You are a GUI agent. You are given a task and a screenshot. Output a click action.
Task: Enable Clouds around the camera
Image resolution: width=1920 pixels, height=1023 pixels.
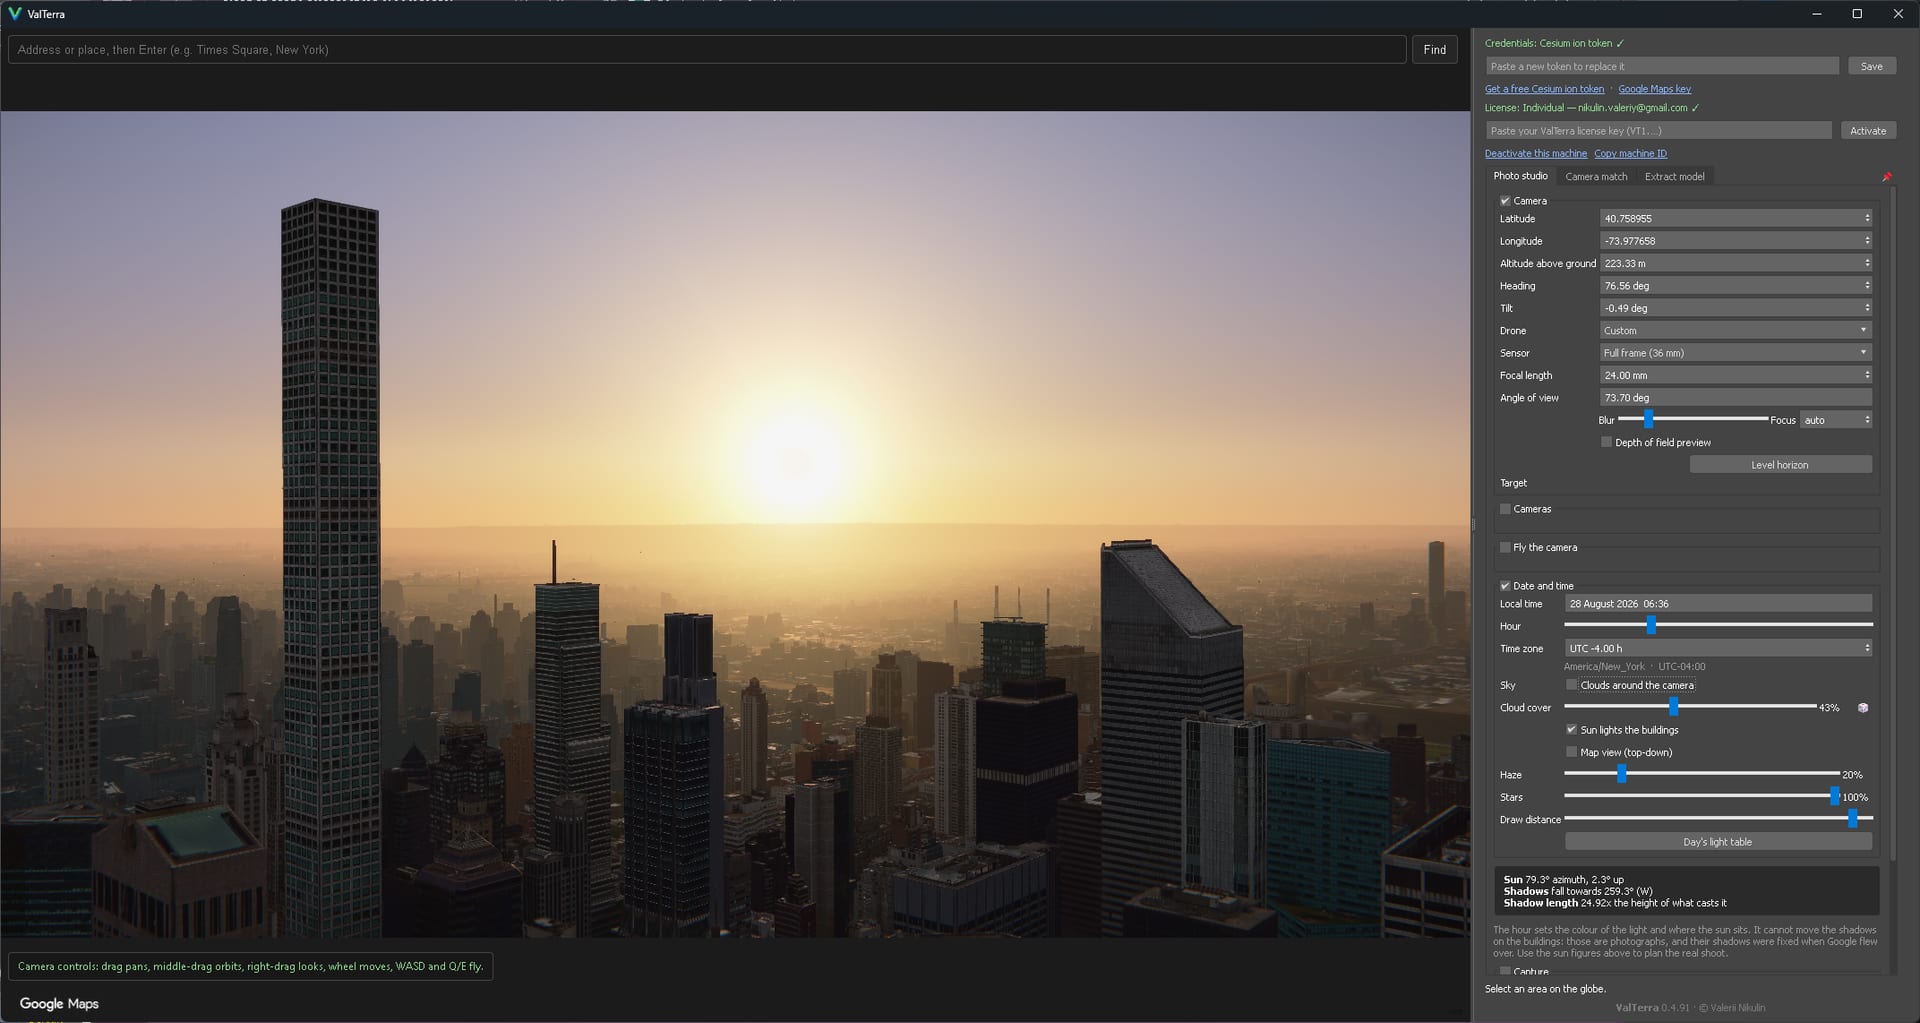(1572, 685)
